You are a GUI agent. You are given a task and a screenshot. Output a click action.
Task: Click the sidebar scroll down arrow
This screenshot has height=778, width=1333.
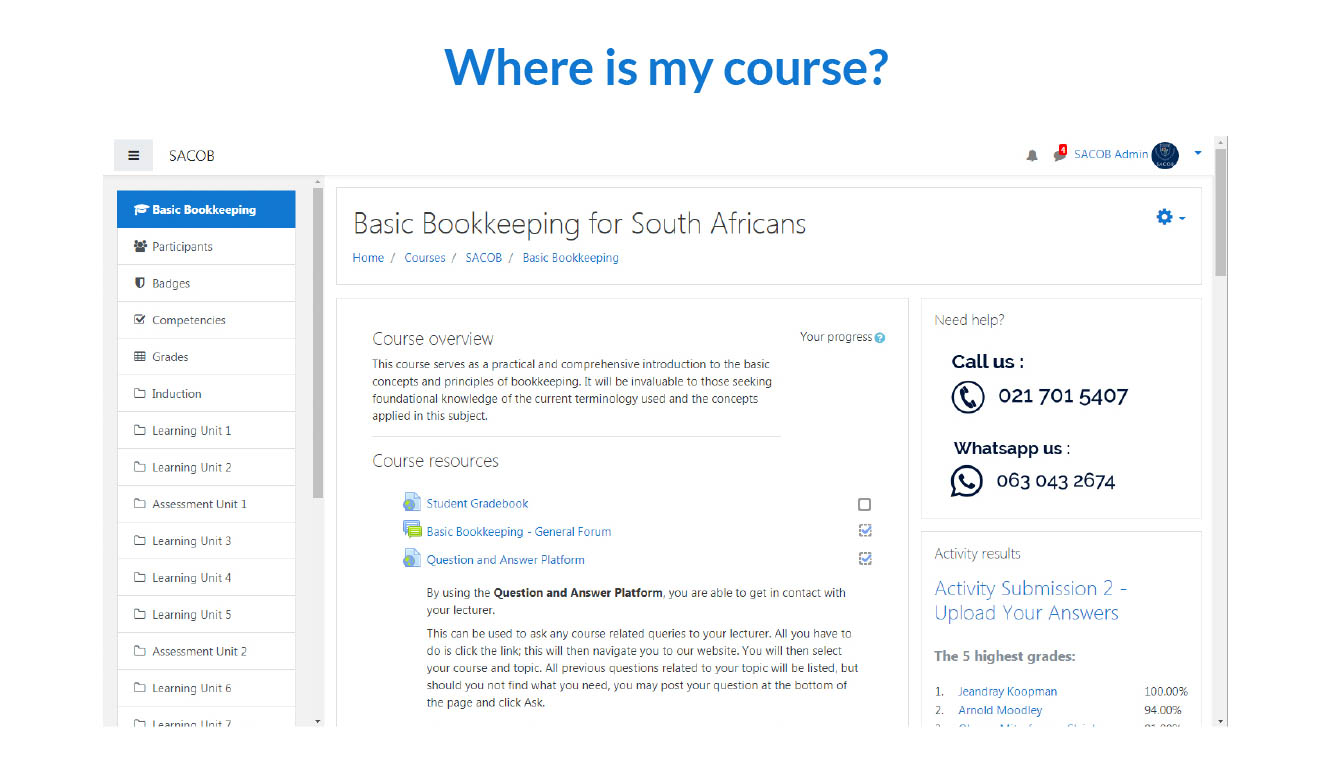(x=318, y=720)
